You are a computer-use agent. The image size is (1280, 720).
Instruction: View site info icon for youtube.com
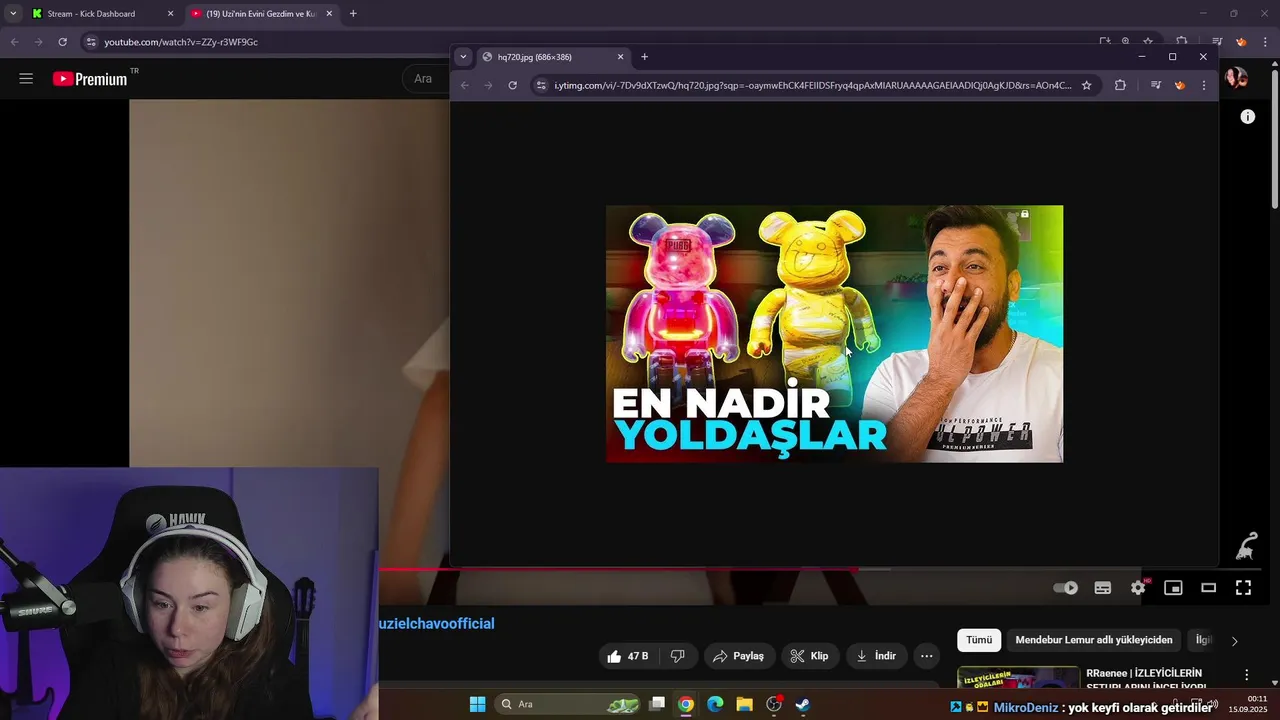[x=91, y=42]
